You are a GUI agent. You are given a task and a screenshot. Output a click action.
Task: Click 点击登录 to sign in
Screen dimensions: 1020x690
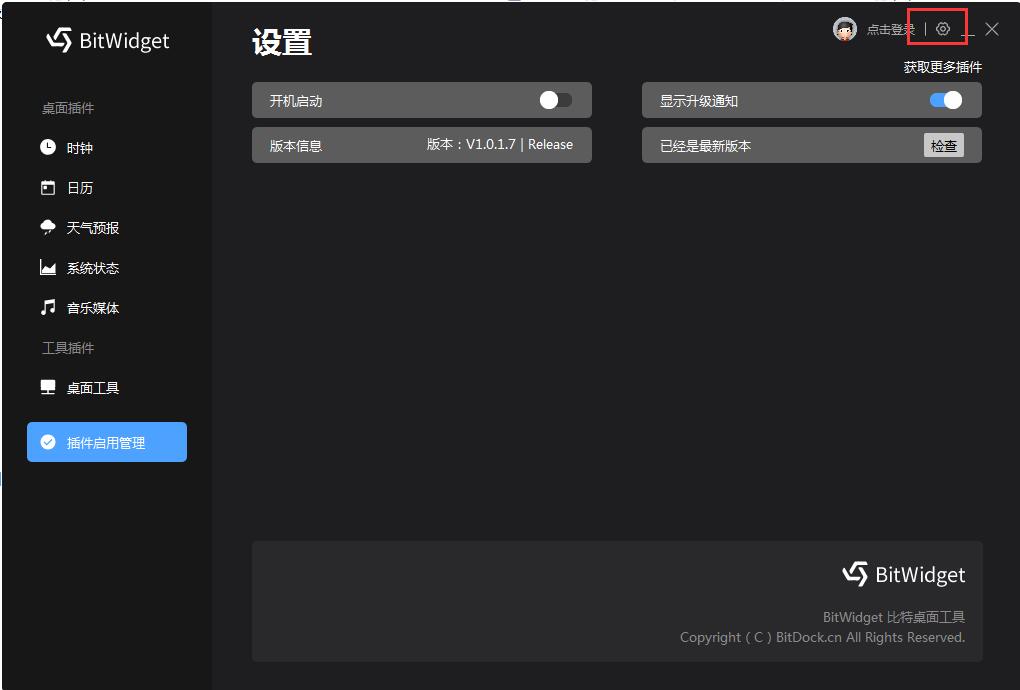pyautogui.click(x=891, y=29)
